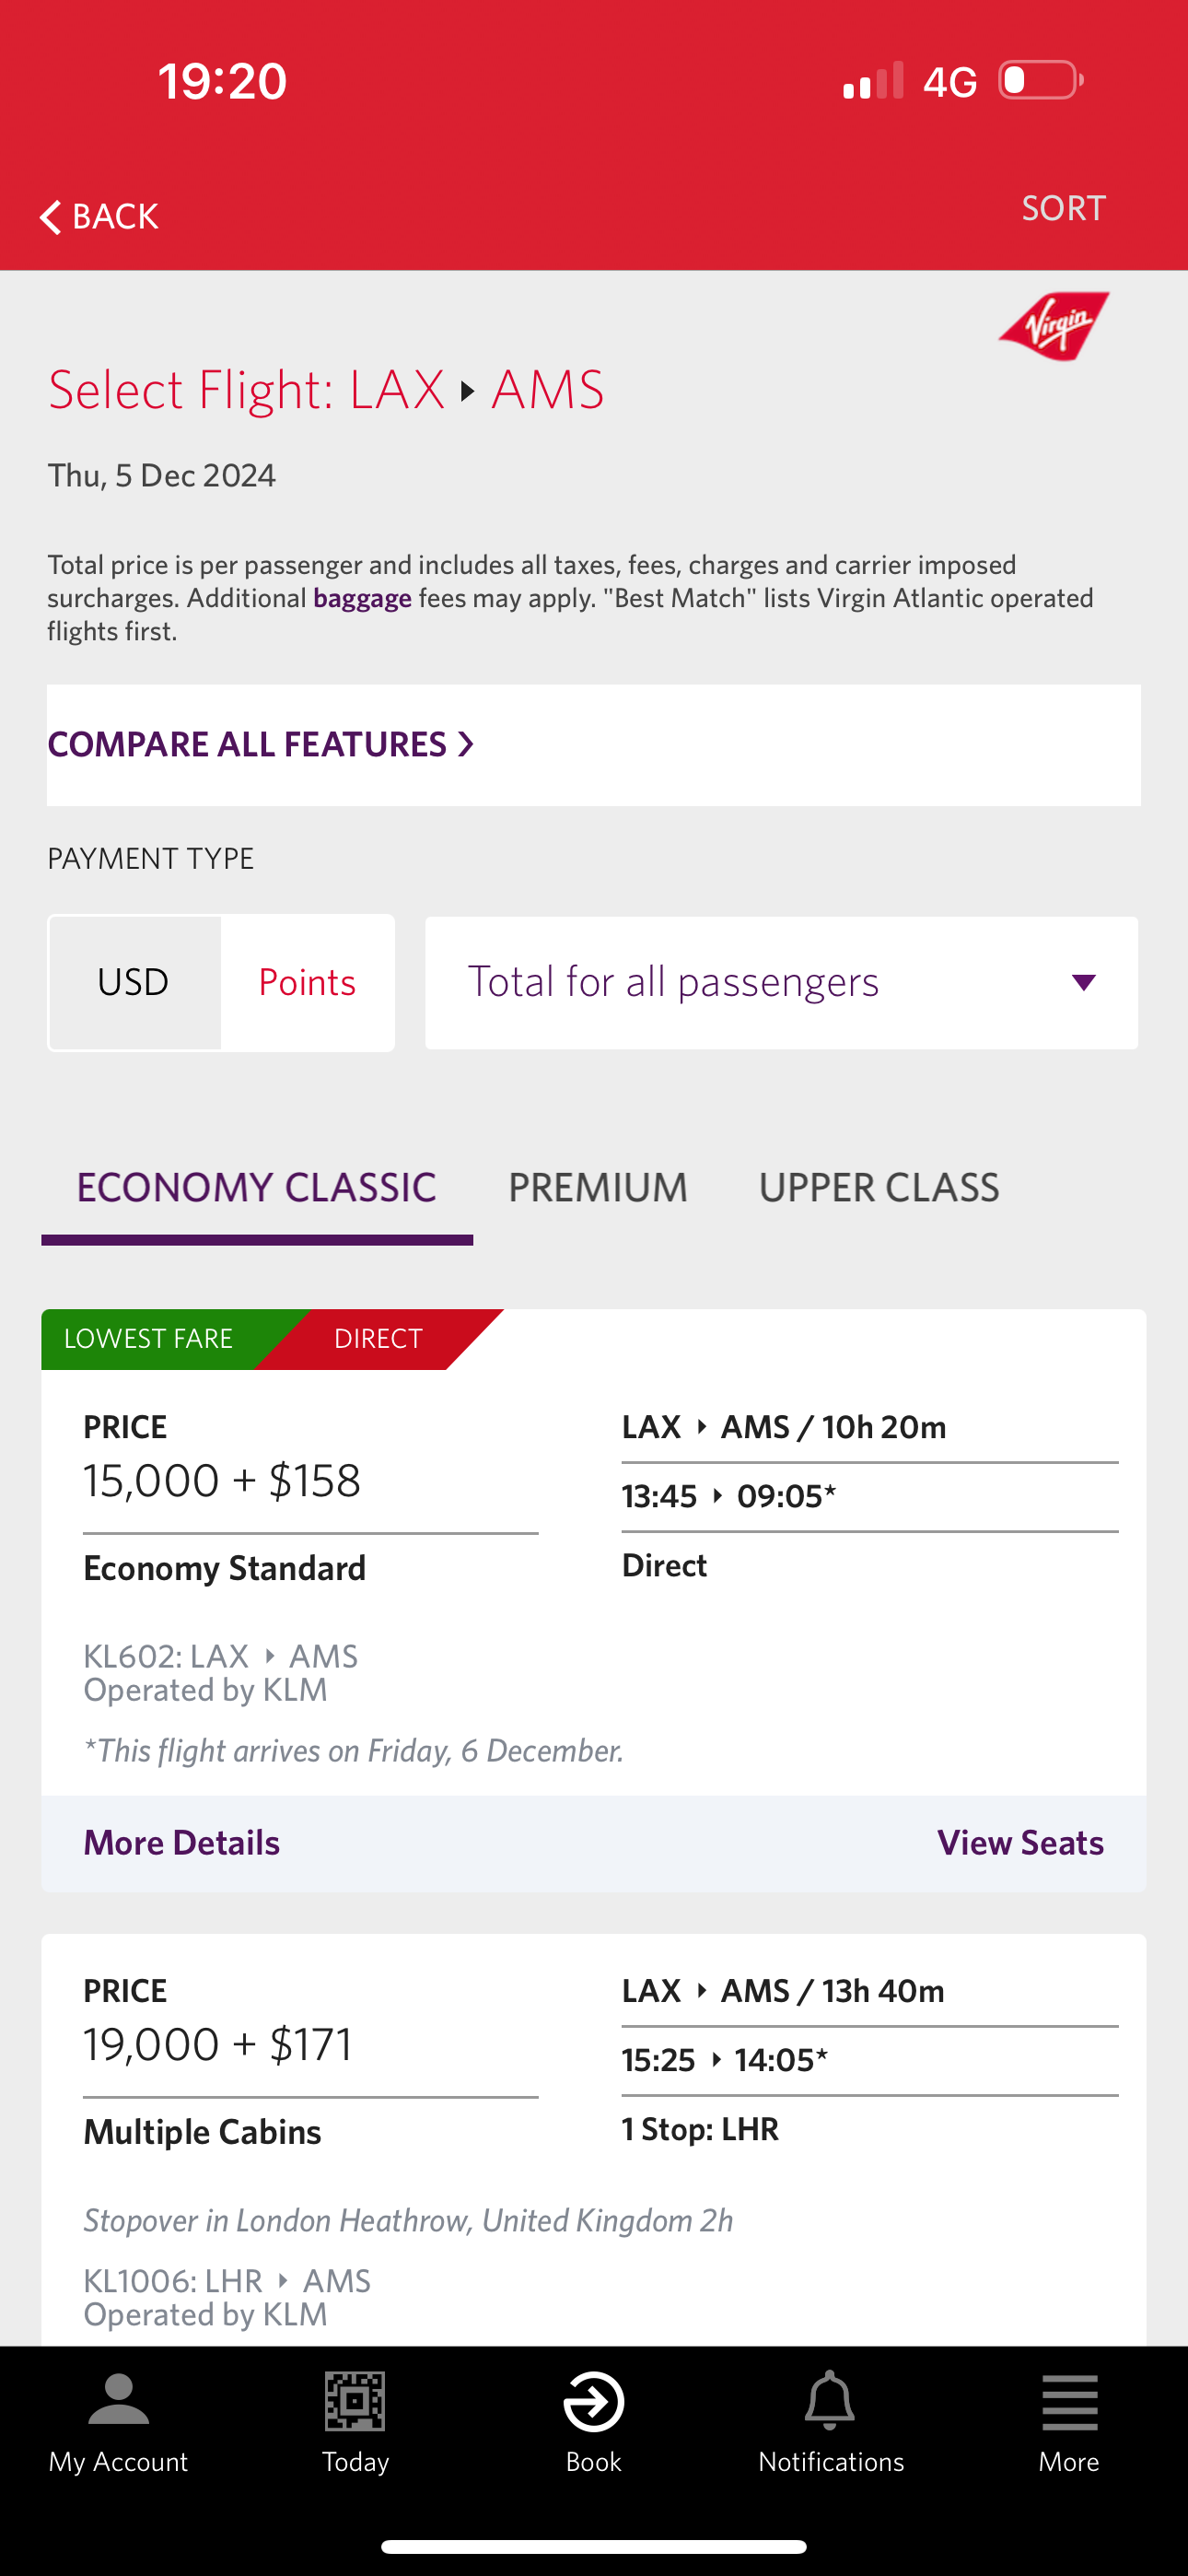Open More Details for KL602 flight
Image resolution: width=1188 pixels, height=2576 pixels.
182,1843
